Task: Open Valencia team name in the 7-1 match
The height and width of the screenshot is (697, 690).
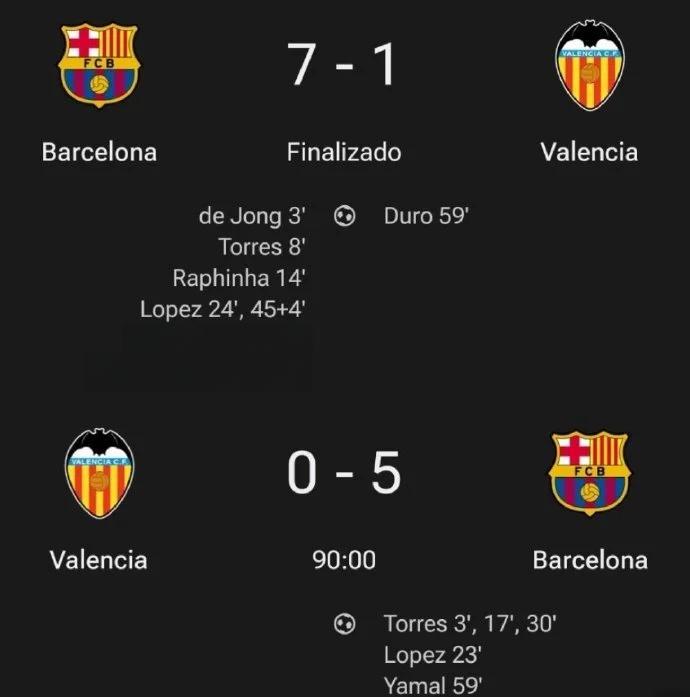Action: [589, 152]
